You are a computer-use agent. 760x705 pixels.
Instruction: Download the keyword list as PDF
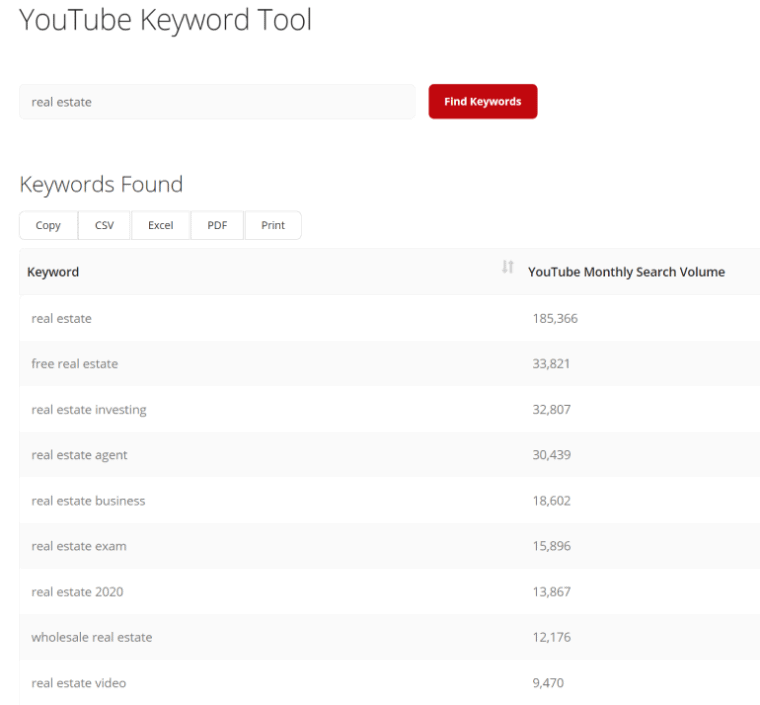tap(217, 226)
